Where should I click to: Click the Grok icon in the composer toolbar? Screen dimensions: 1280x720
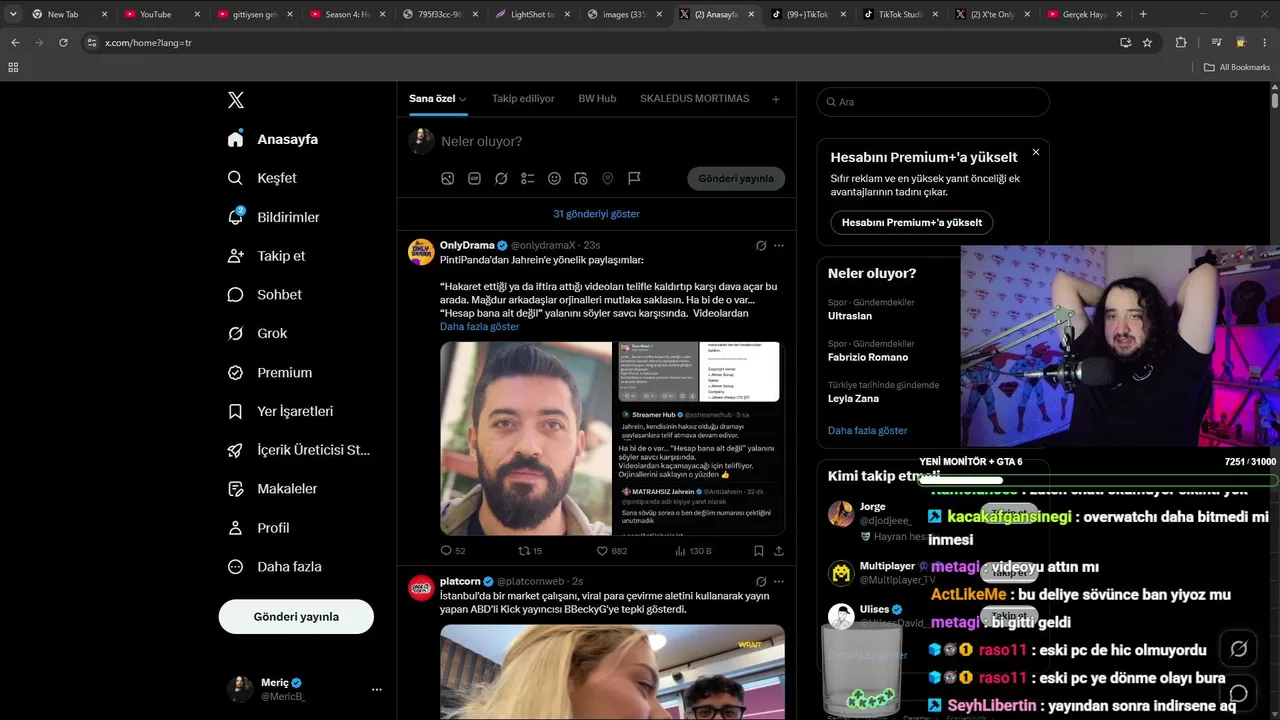tap(501, 178)
